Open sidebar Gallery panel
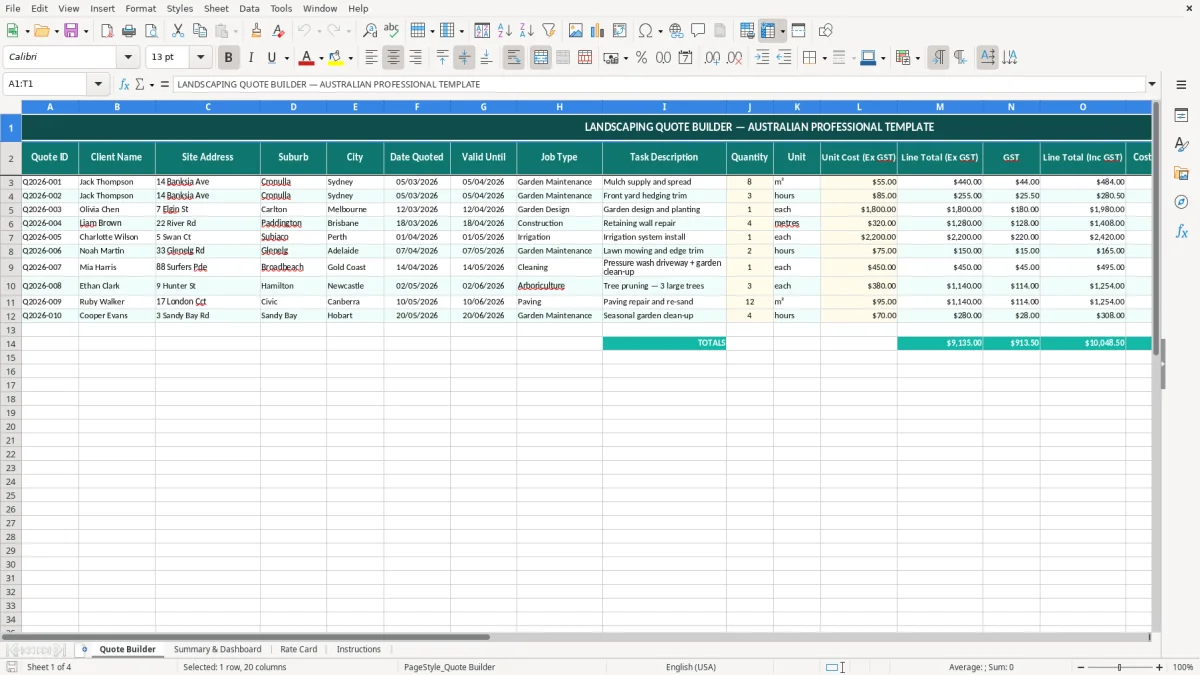 pyautogui.click(x=1181, y=174)
